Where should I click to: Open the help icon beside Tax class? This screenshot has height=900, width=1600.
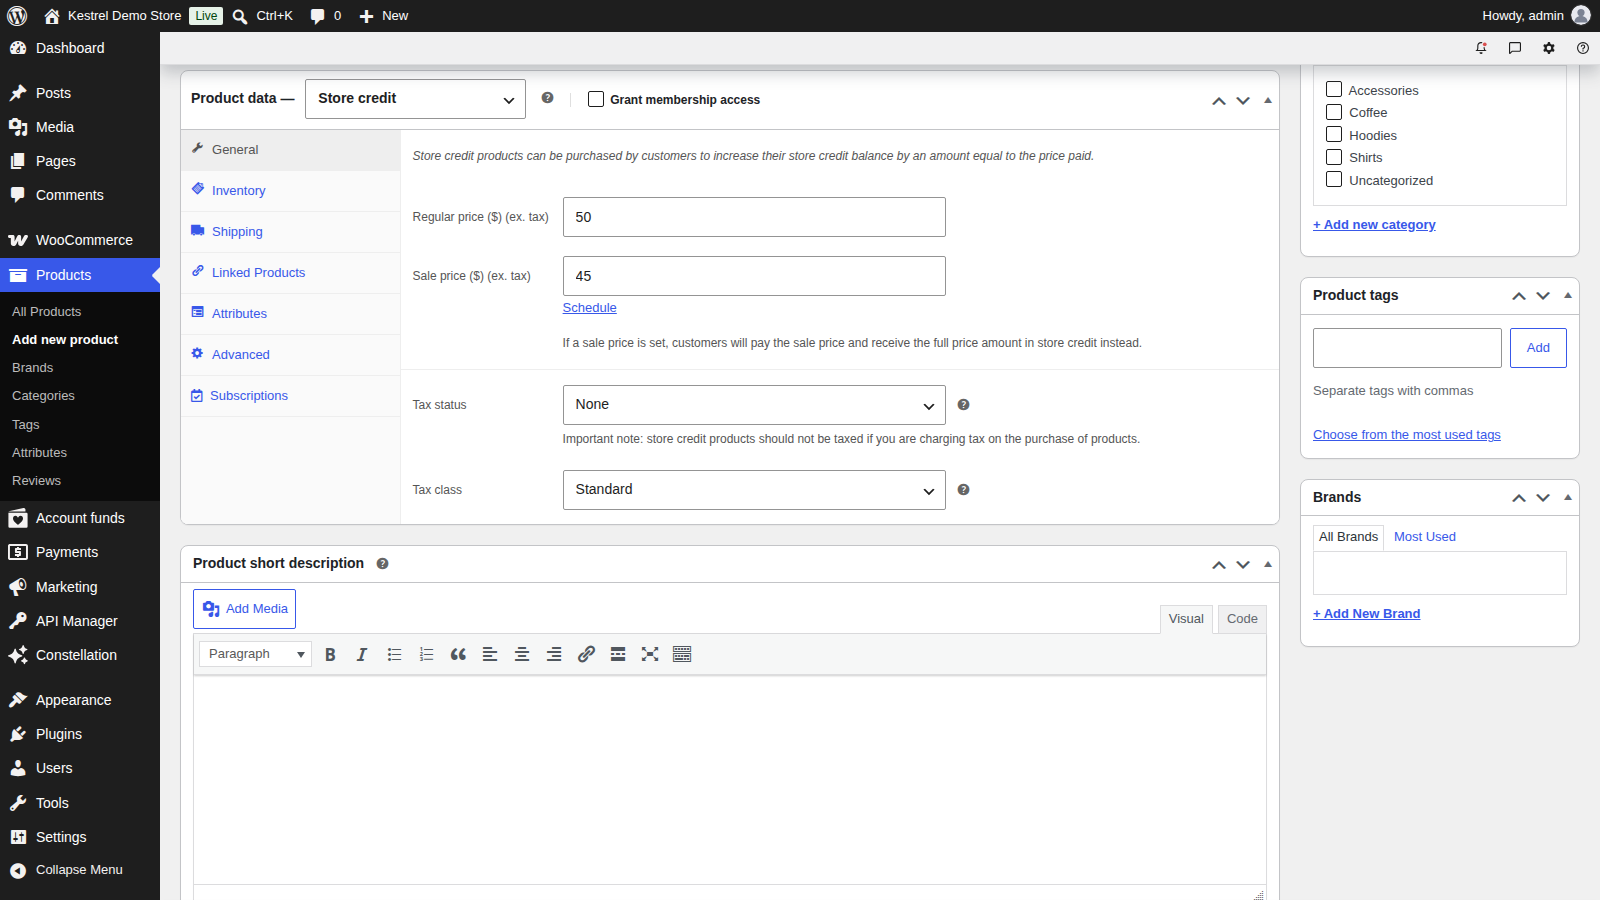tap(963, 490)
